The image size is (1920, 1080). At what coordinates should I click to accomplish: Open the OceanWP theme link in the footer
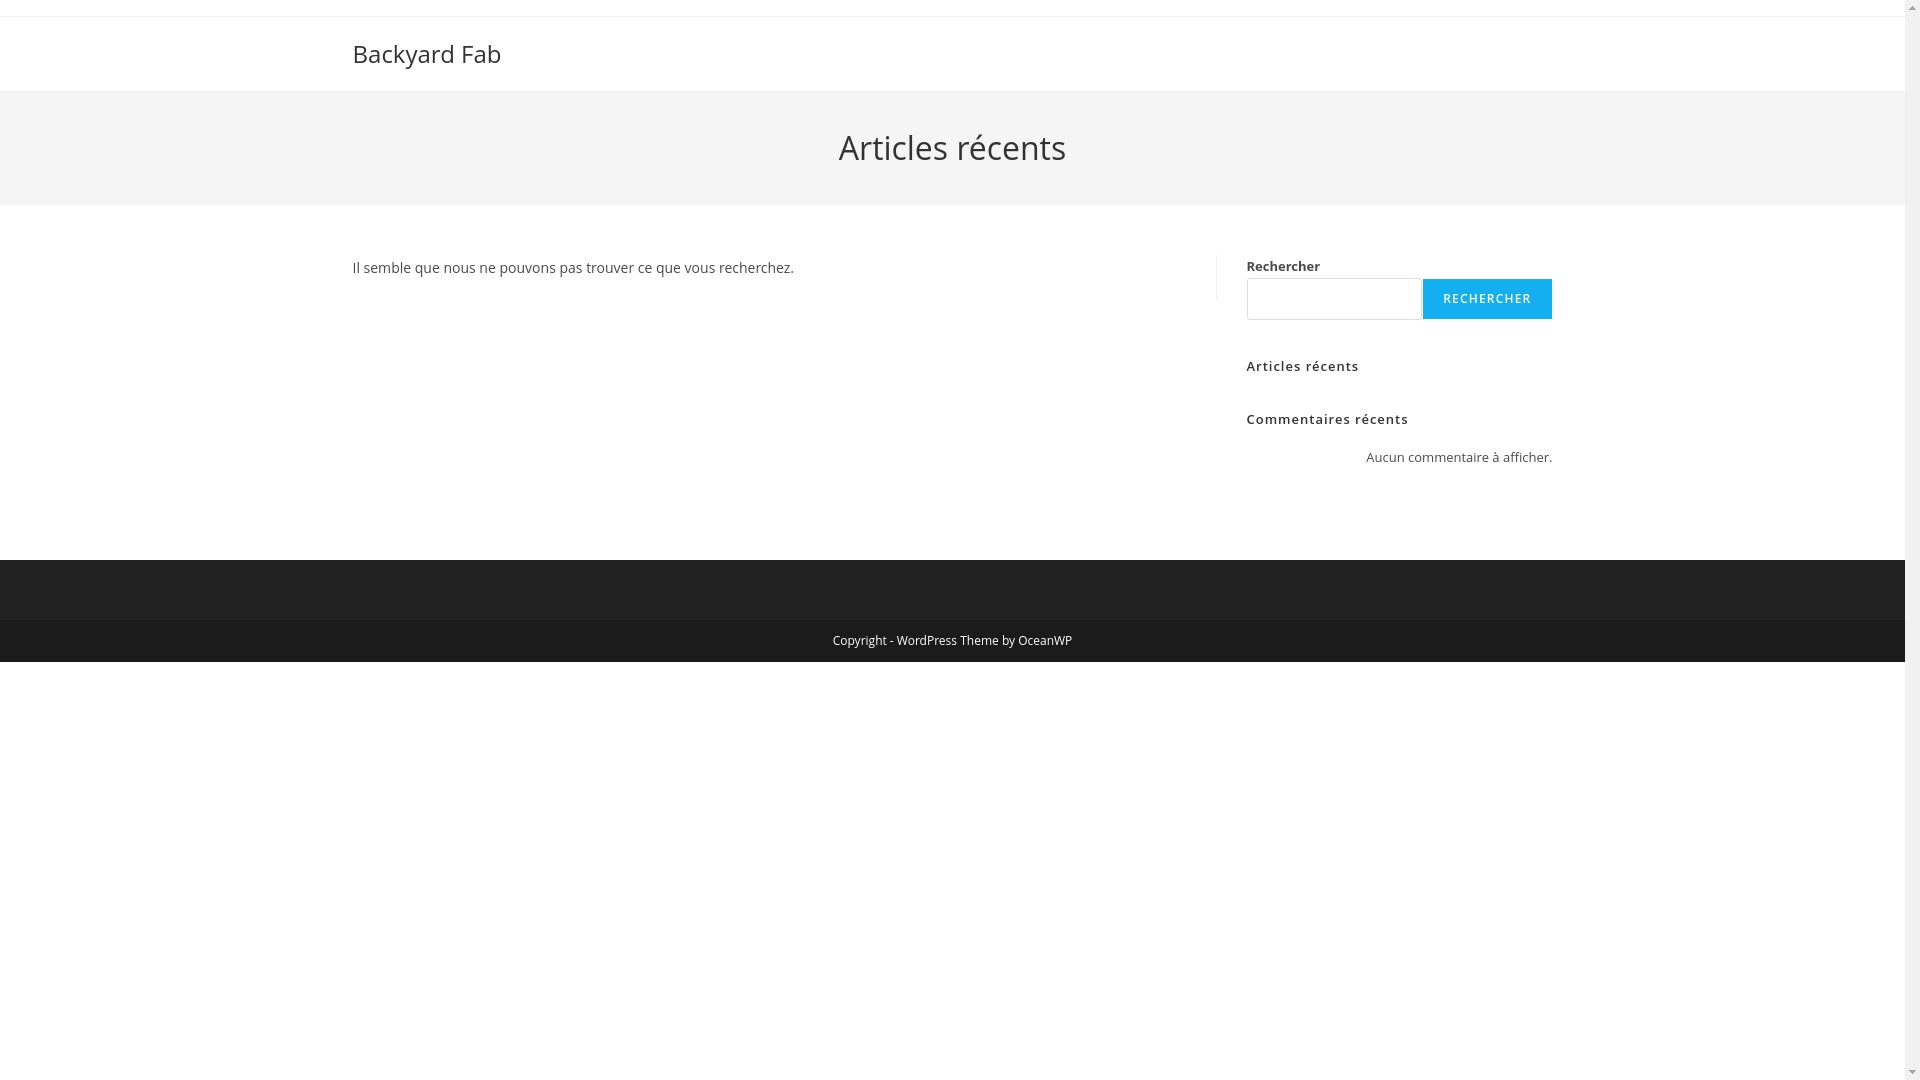(1044, 641)
